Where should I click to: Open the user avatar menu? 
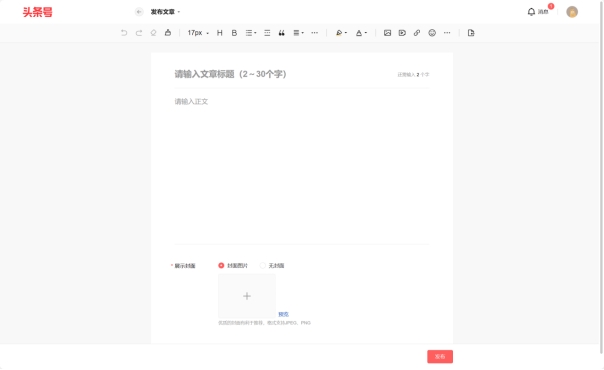[572, 12]
